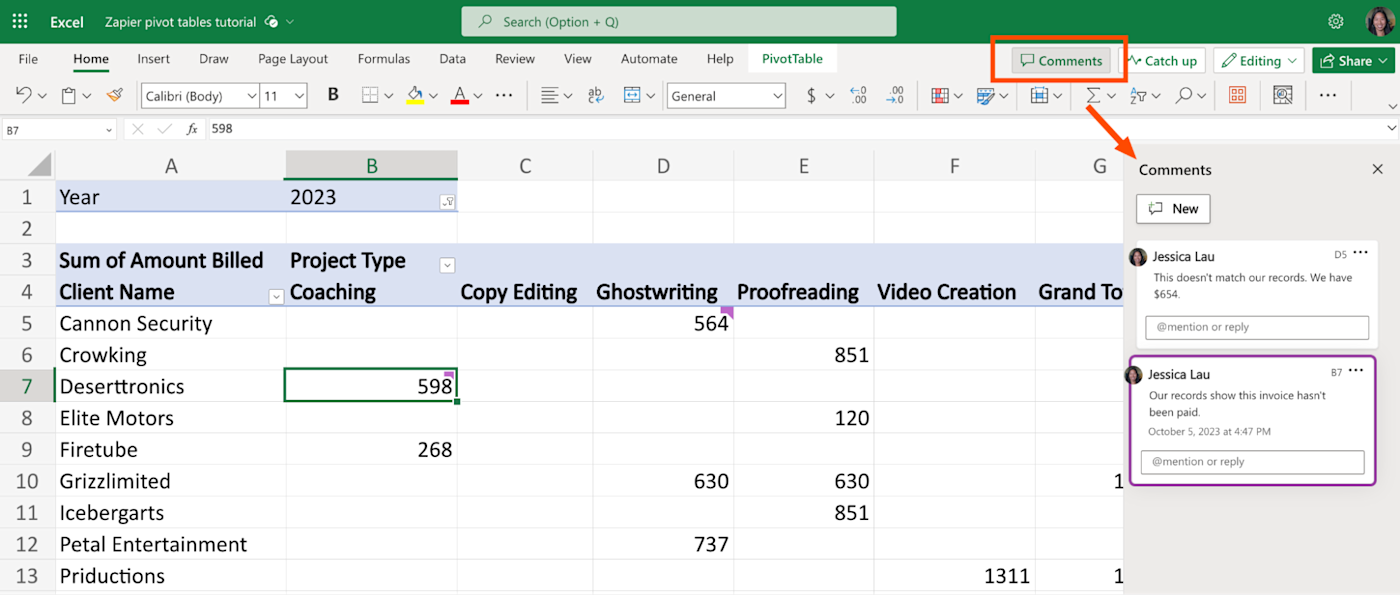The width and height of the screenshot is (1400, 595).
Task: Click the AutoSum sigma icon
Action: tap(1093, 96)
